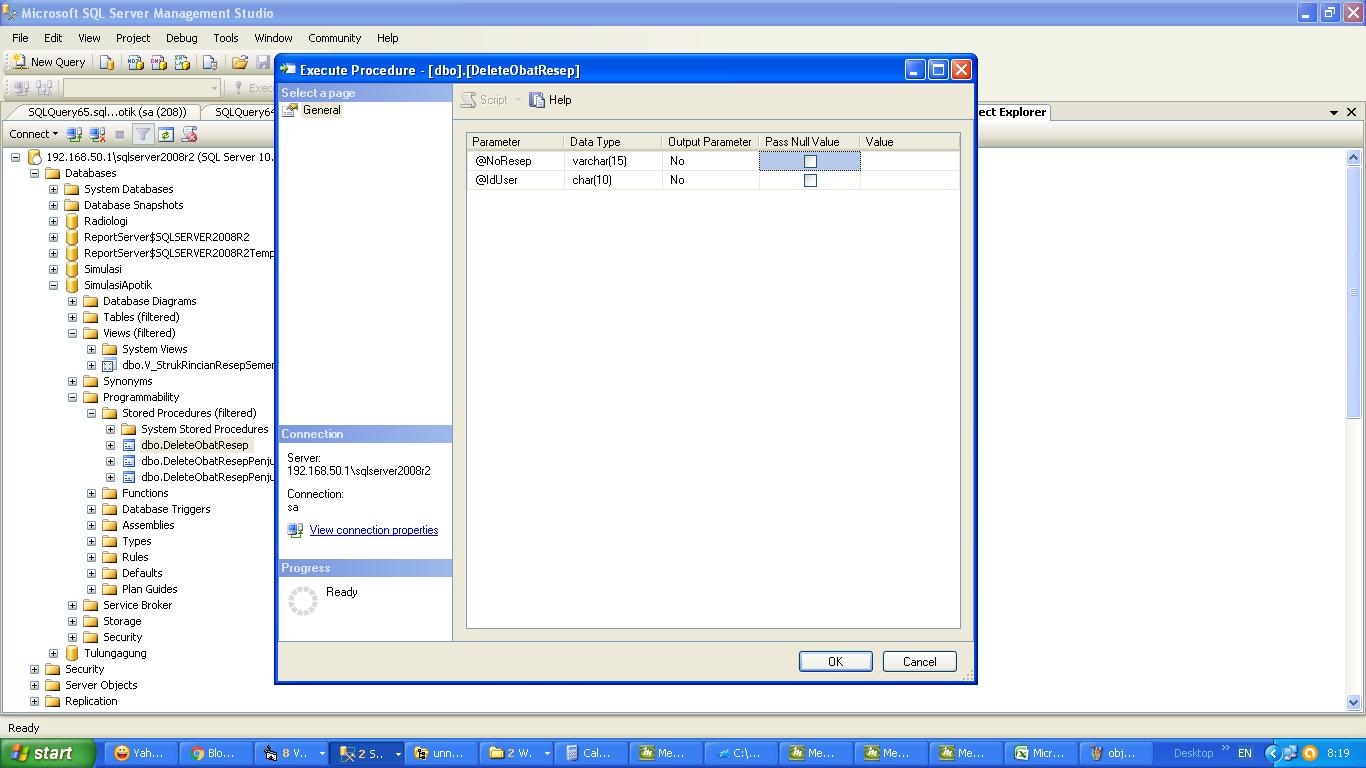Viewport: 1366px width, 768px height.
Task: Click the OK button
Action: (x=835, y=661)
